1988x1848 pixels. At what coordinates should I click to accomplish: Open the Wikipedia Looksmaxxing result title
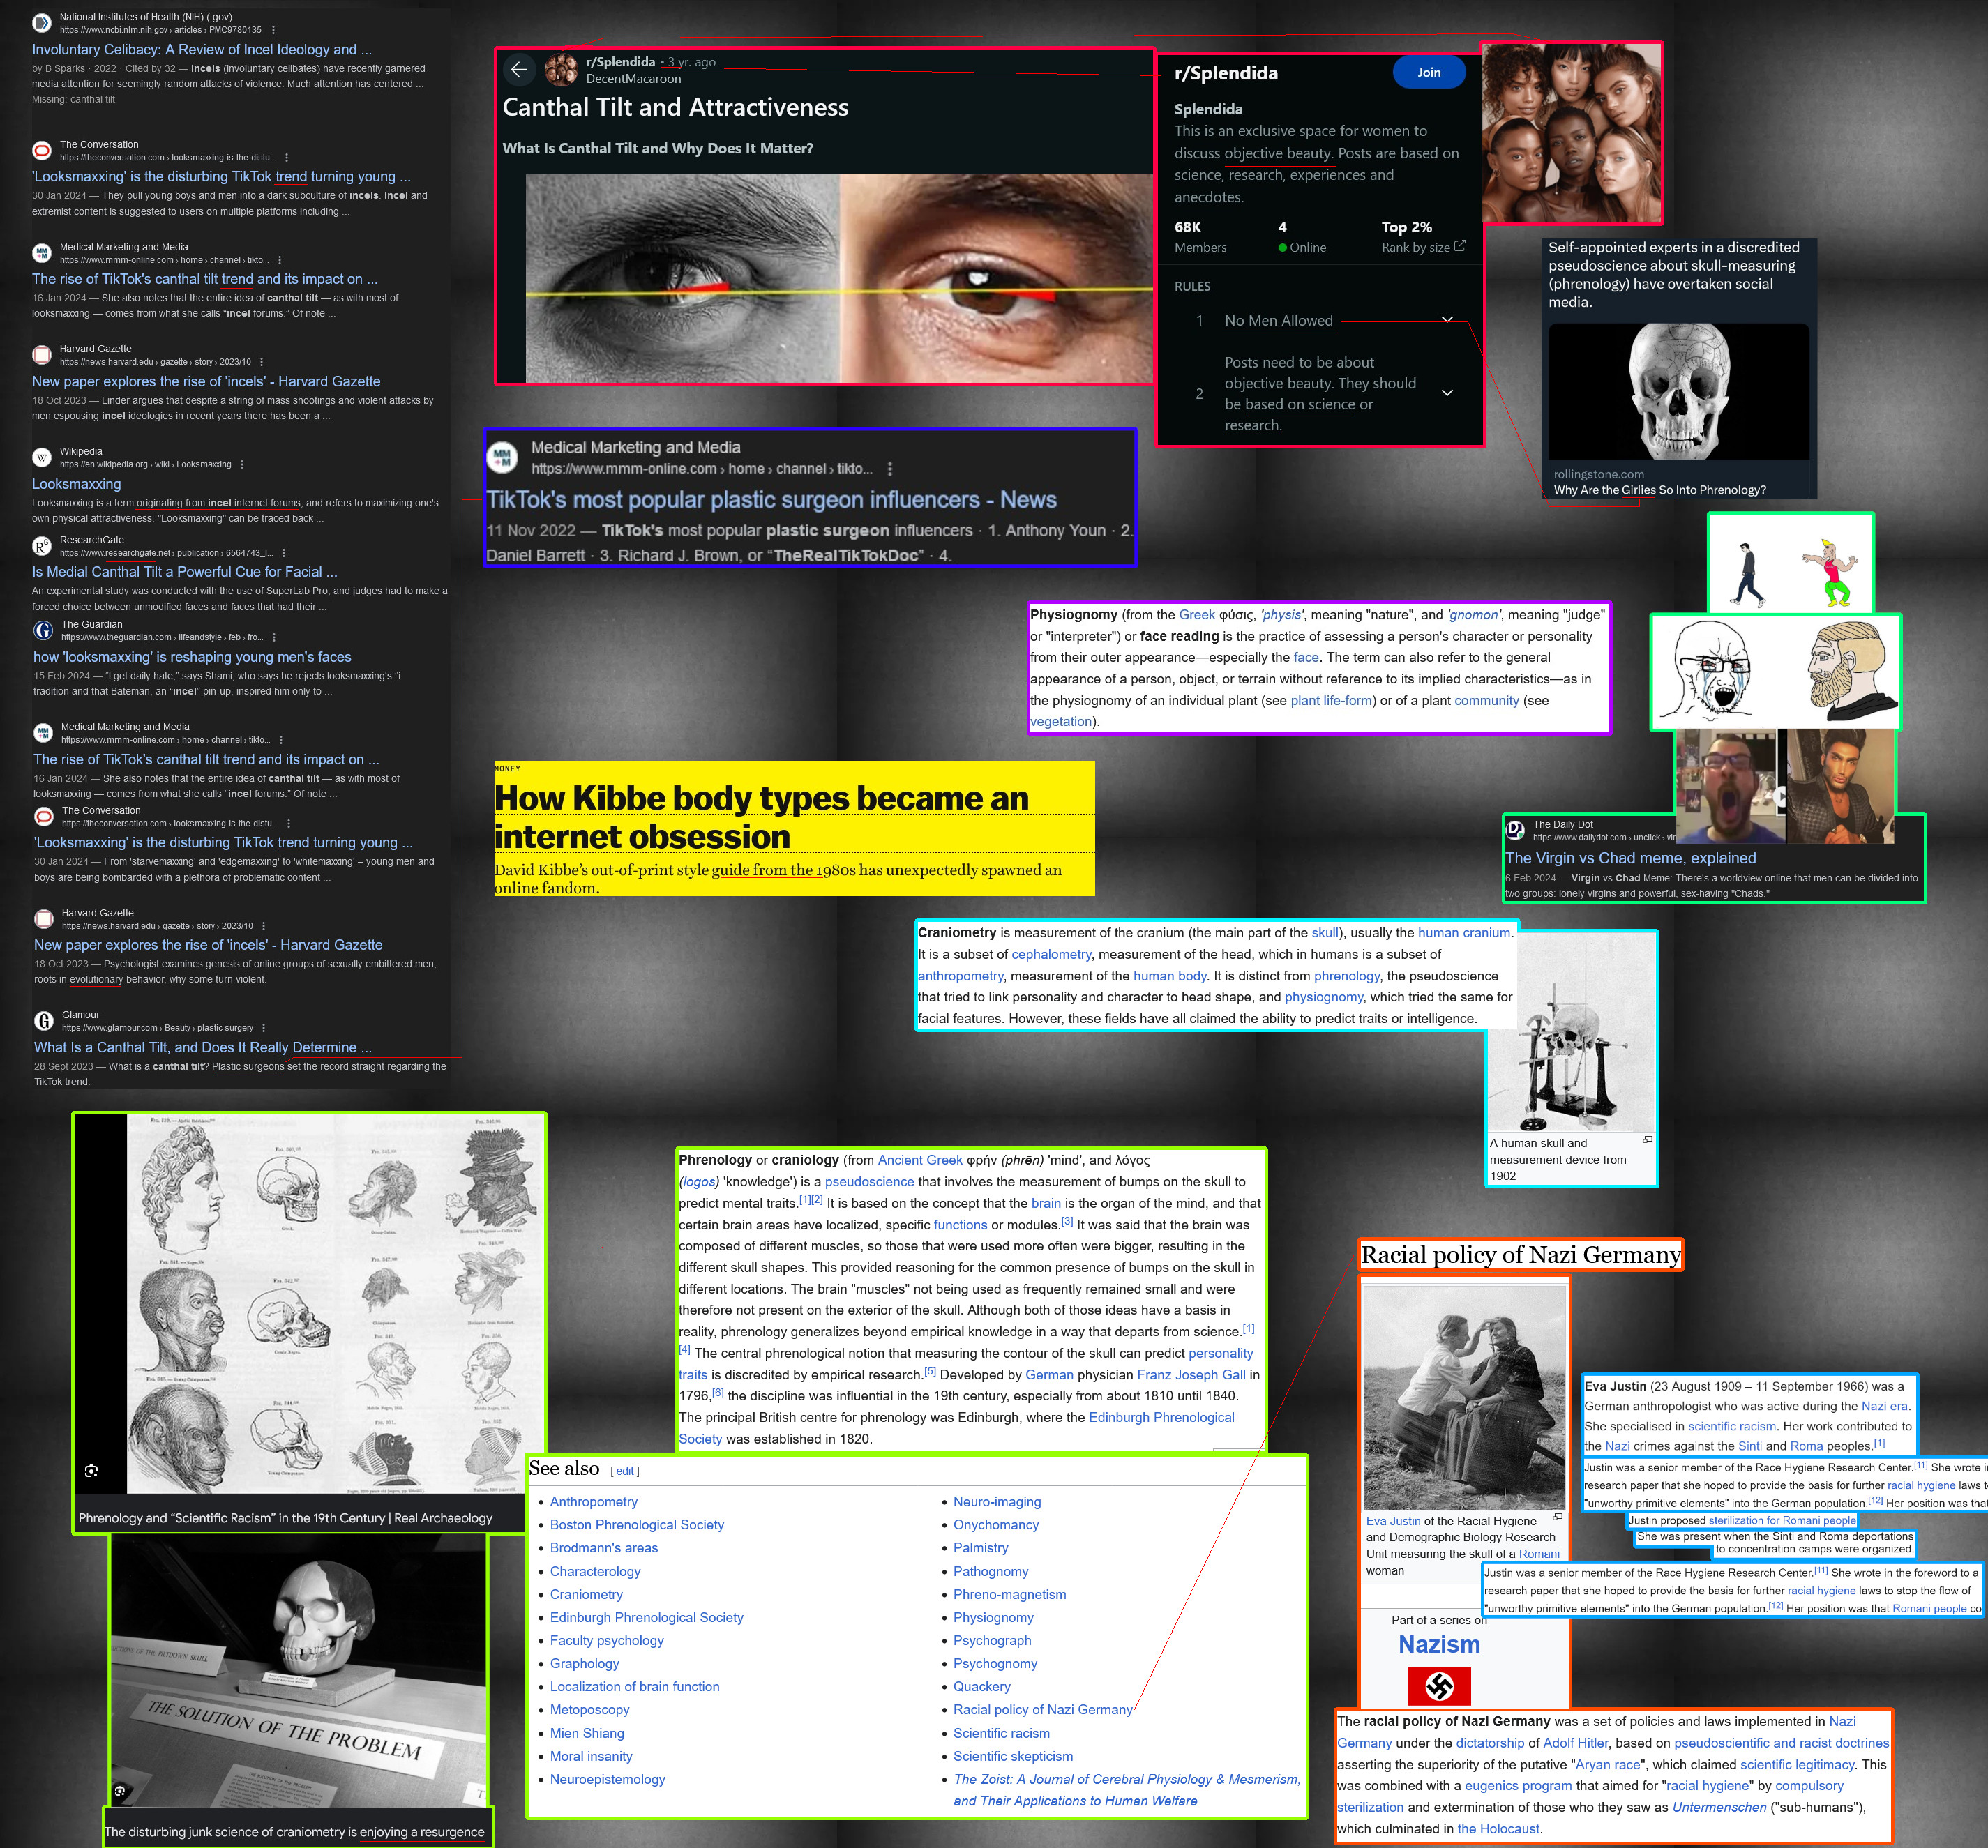pos(76,484)
